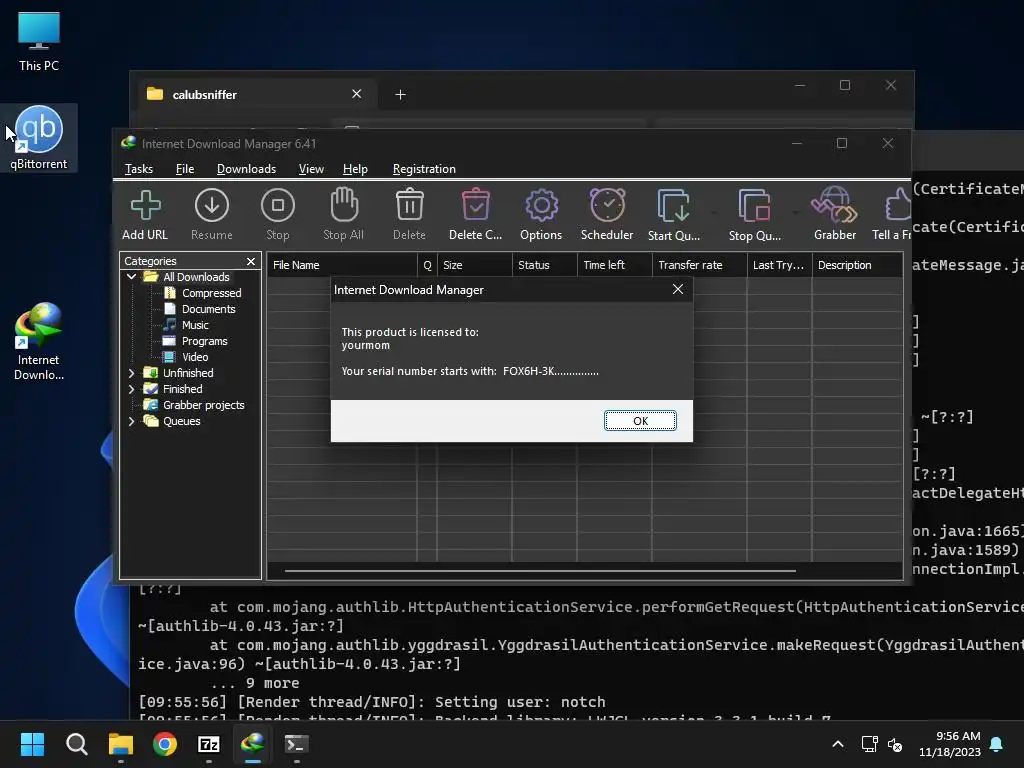Screen dimensions: 1024x768
Task: Expand the Unfinished category
Action: [x=131, y=373]
